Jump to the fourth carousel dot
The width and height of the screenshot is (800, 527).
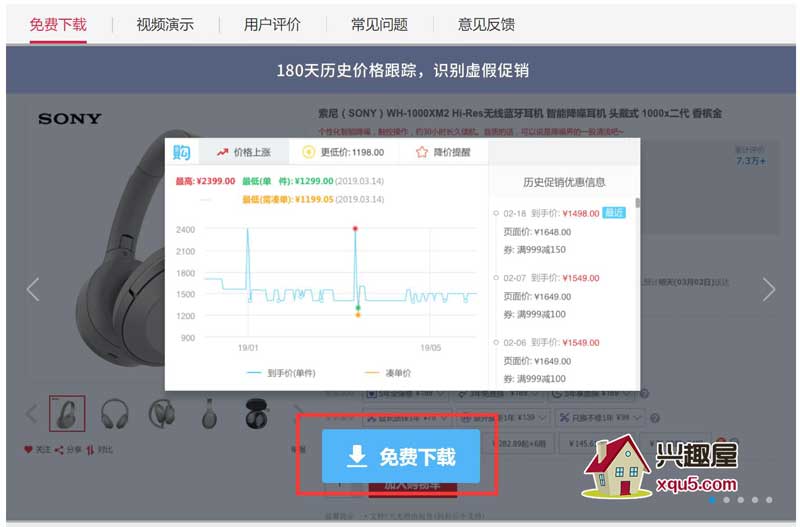tap(755, 500)
